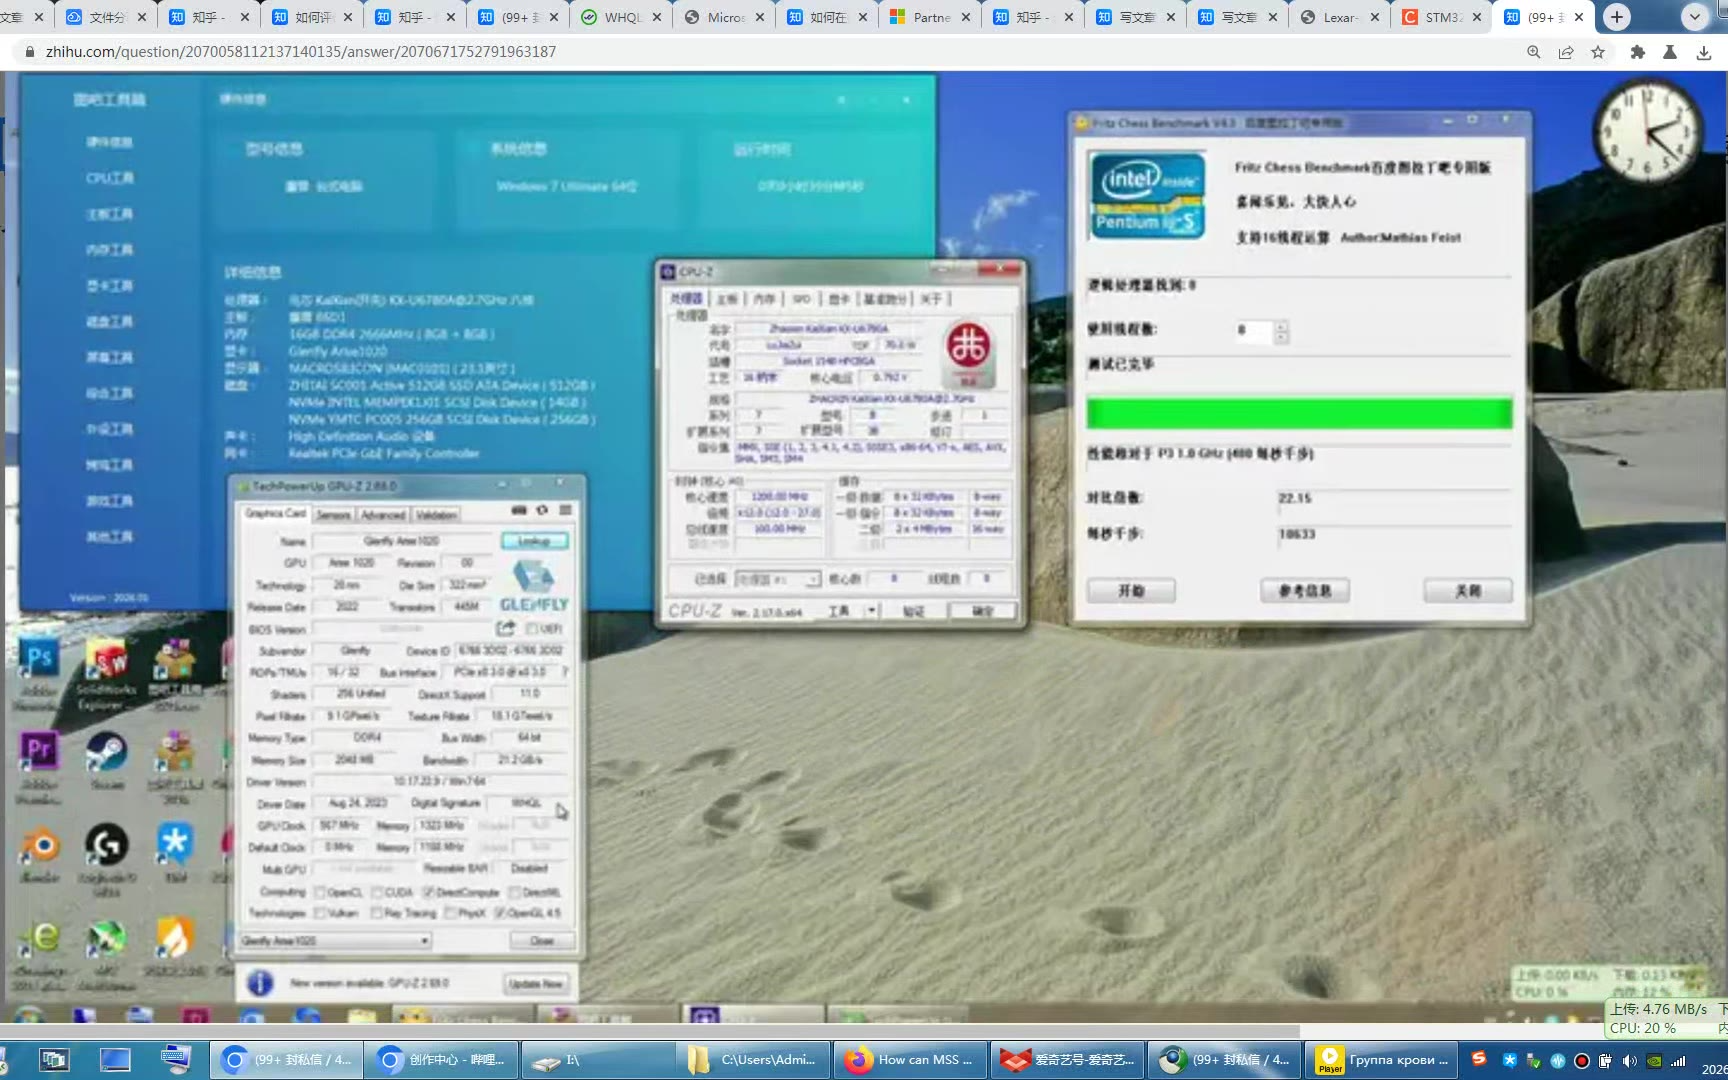Click the blue info icon below GPU-Z
This screenshot has height=1080, width=1728.
[260, 983]
